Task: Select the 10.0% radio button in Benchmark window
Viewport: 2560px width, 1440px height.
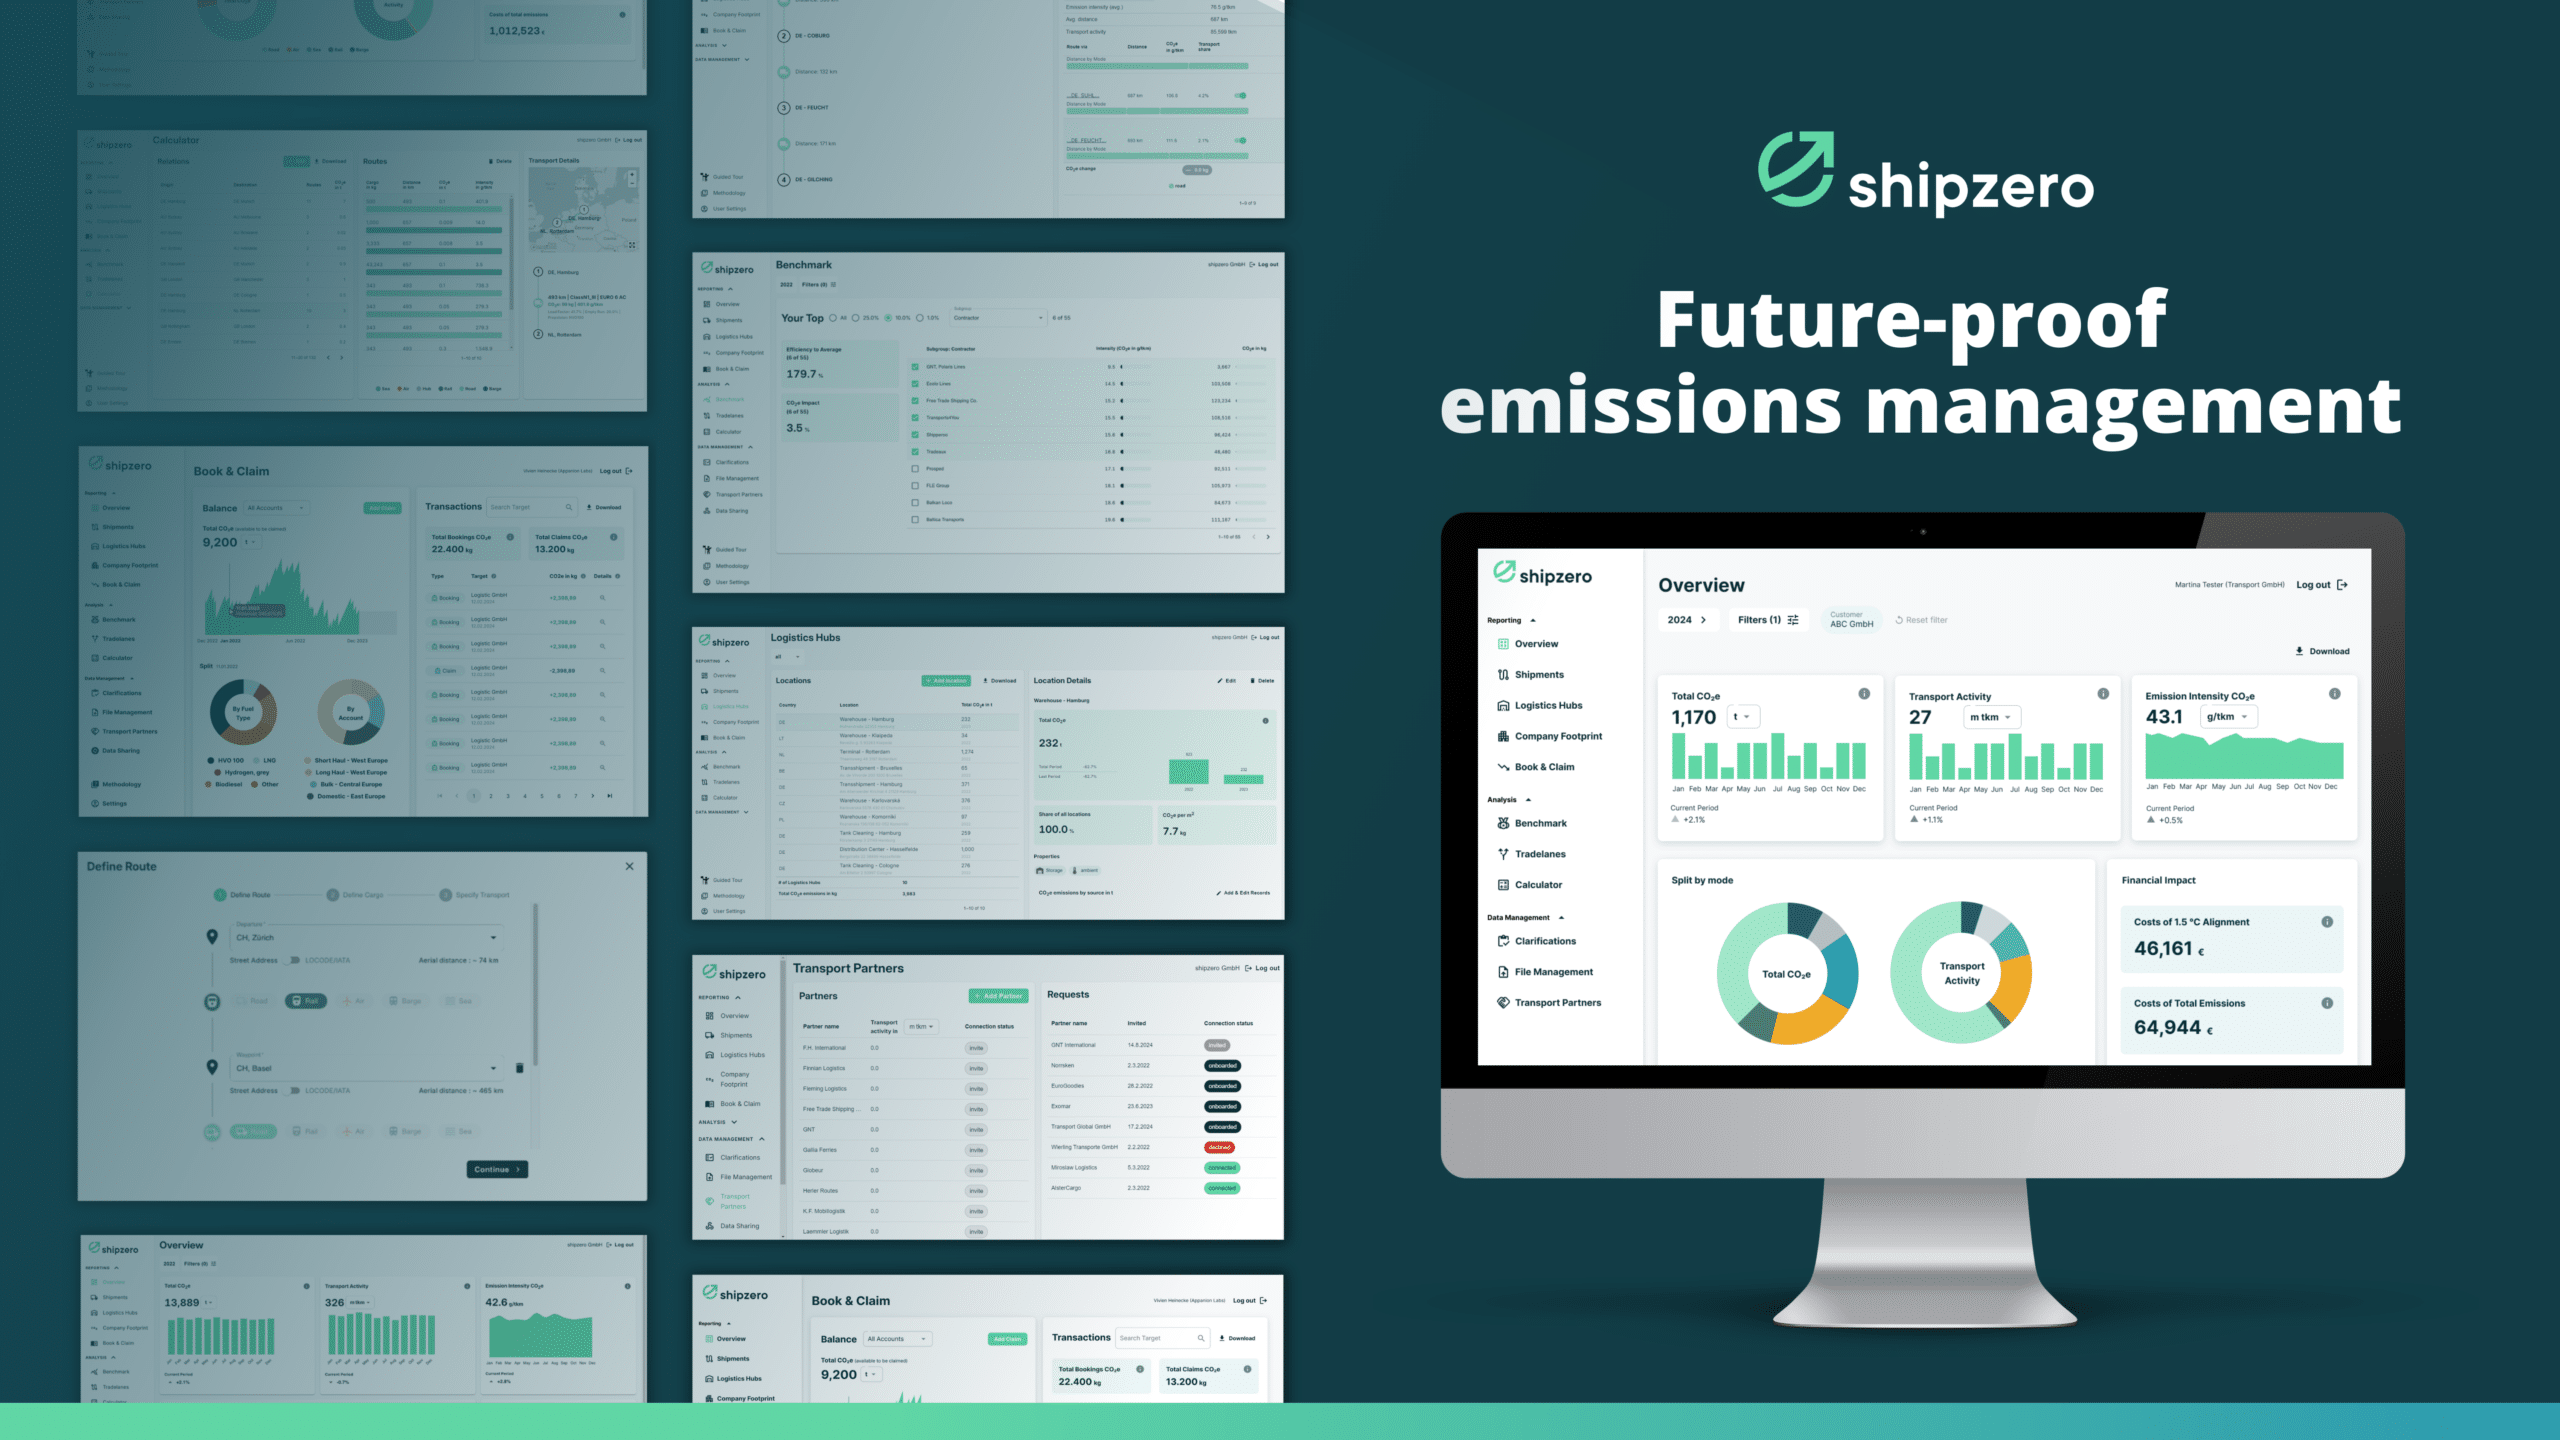Action: click(888, 318)
